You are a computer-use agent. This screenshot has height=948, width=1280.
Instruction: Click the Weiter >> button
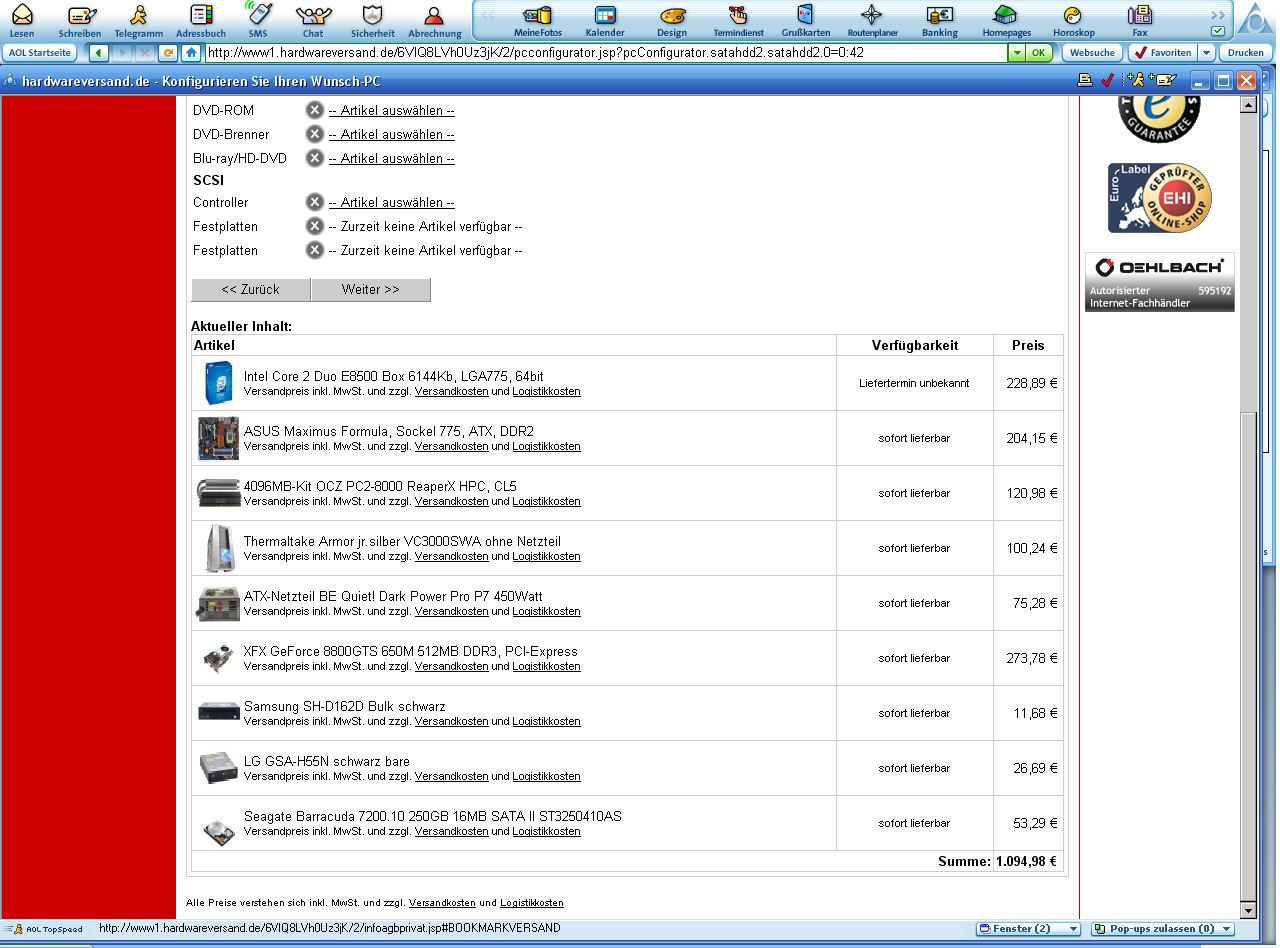click(371, 289)
